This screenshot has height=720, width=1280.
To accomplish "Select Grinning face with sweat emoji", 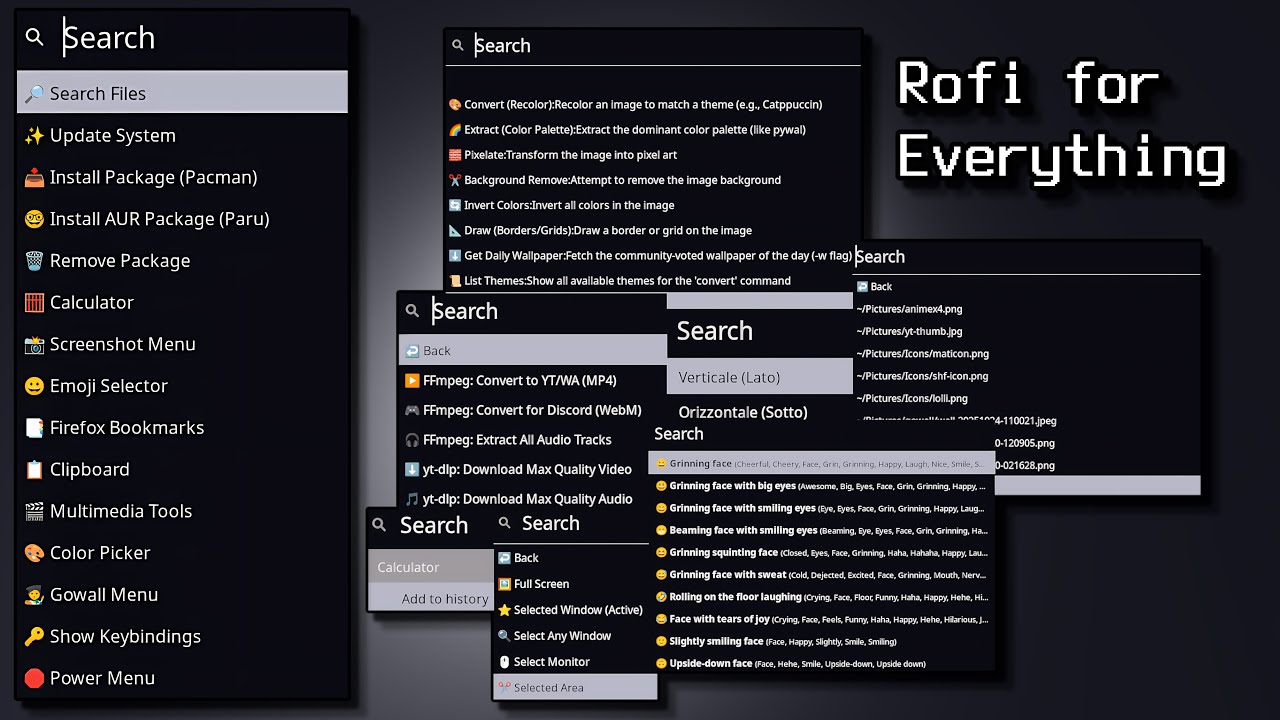I will coord(822,575).
